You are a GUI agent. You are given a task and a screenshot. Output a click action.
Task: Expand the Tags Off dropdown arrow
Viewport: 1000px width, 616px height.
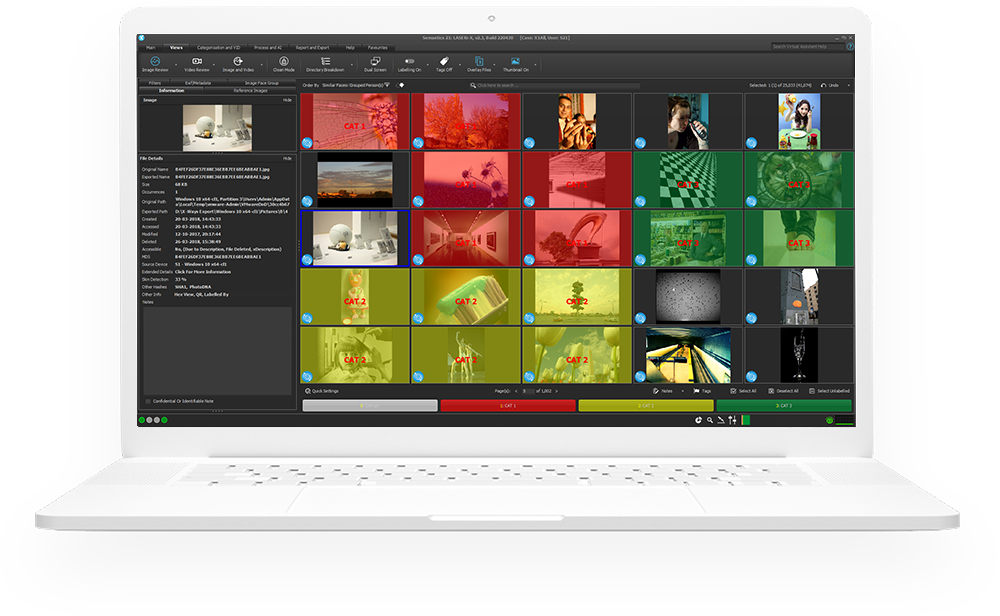click(458, 64)
